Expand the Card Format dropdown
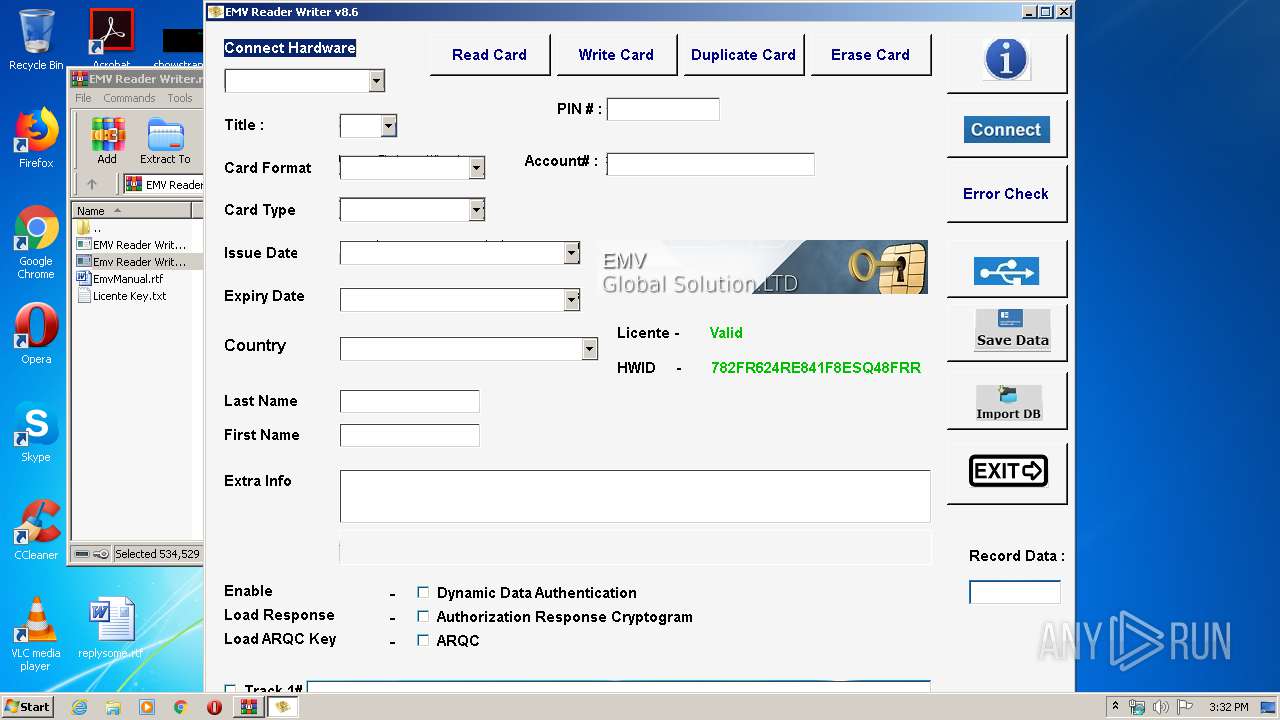The height and width of the screenshot is (720, 1280). click(x=477, y=168)
